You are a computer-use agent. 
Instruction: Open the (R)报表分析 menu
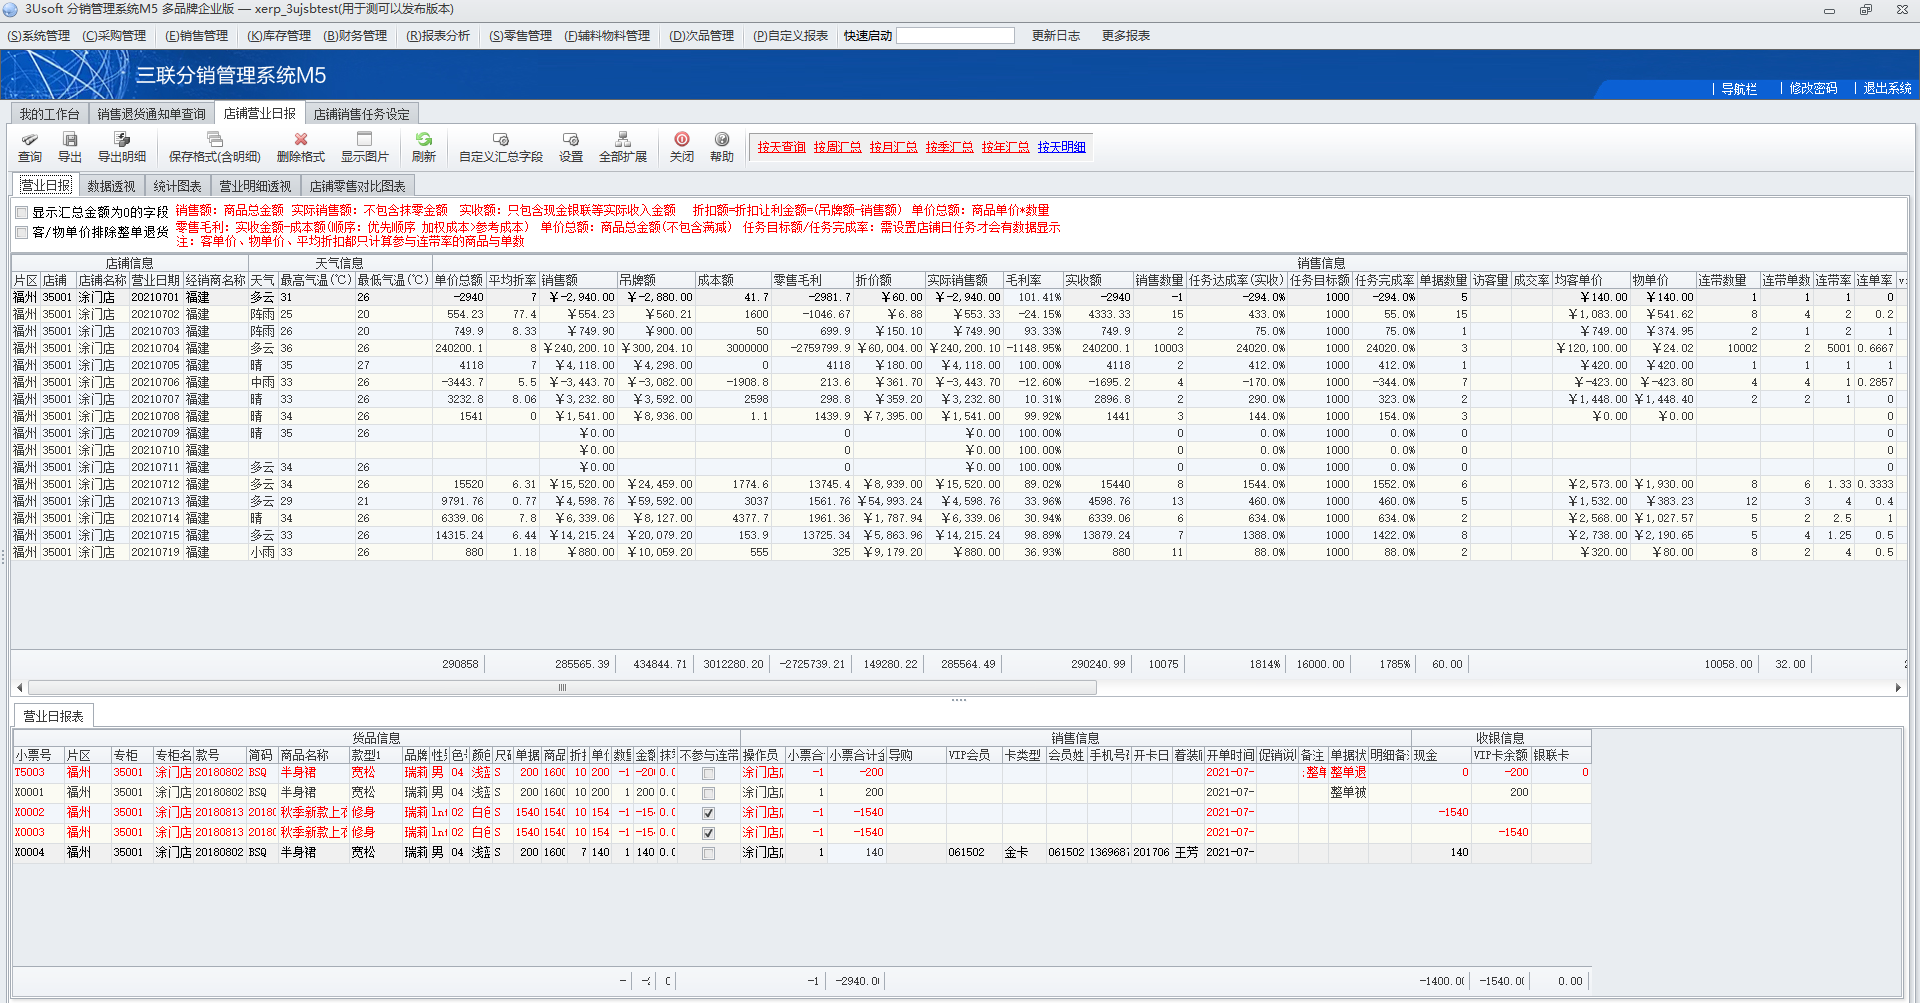[x=438, y=36]
